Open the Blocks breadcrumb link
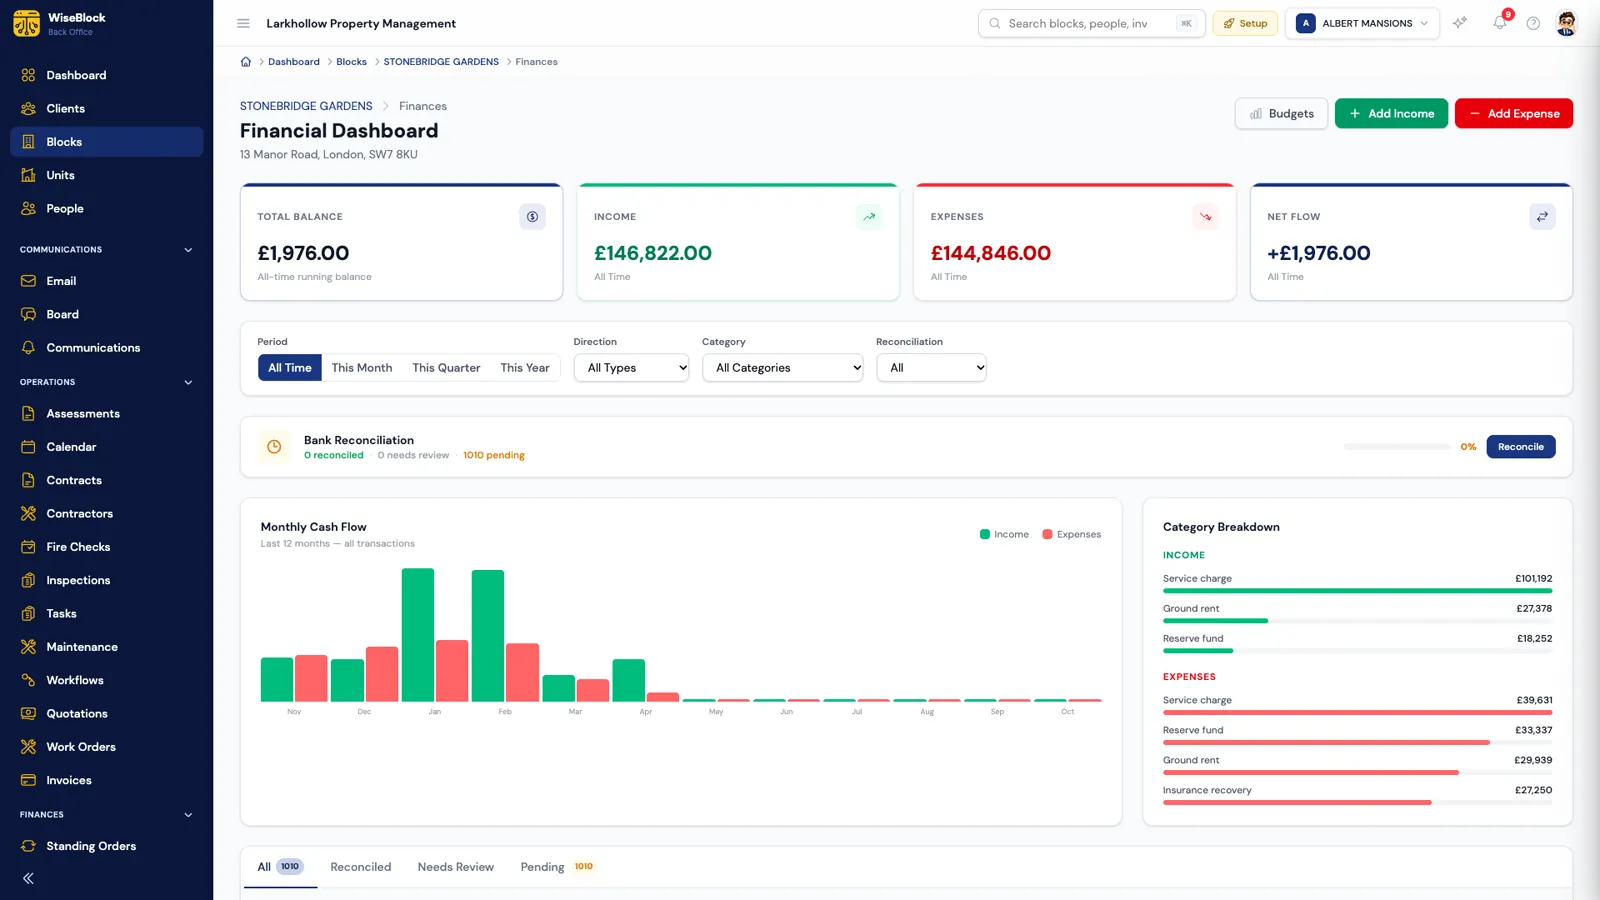Screen dimensions: 1600x900 pos(351,62)
